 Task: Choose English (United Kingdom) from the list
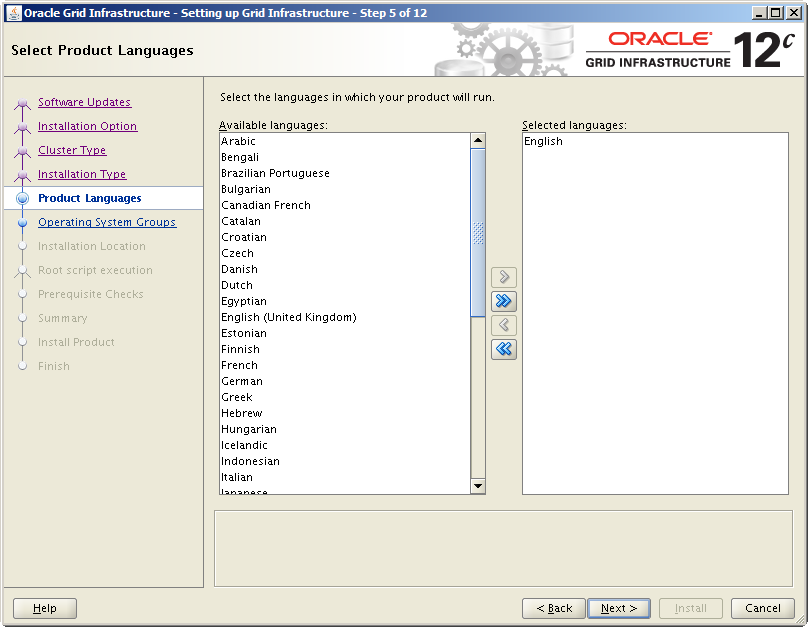[288, 317]
